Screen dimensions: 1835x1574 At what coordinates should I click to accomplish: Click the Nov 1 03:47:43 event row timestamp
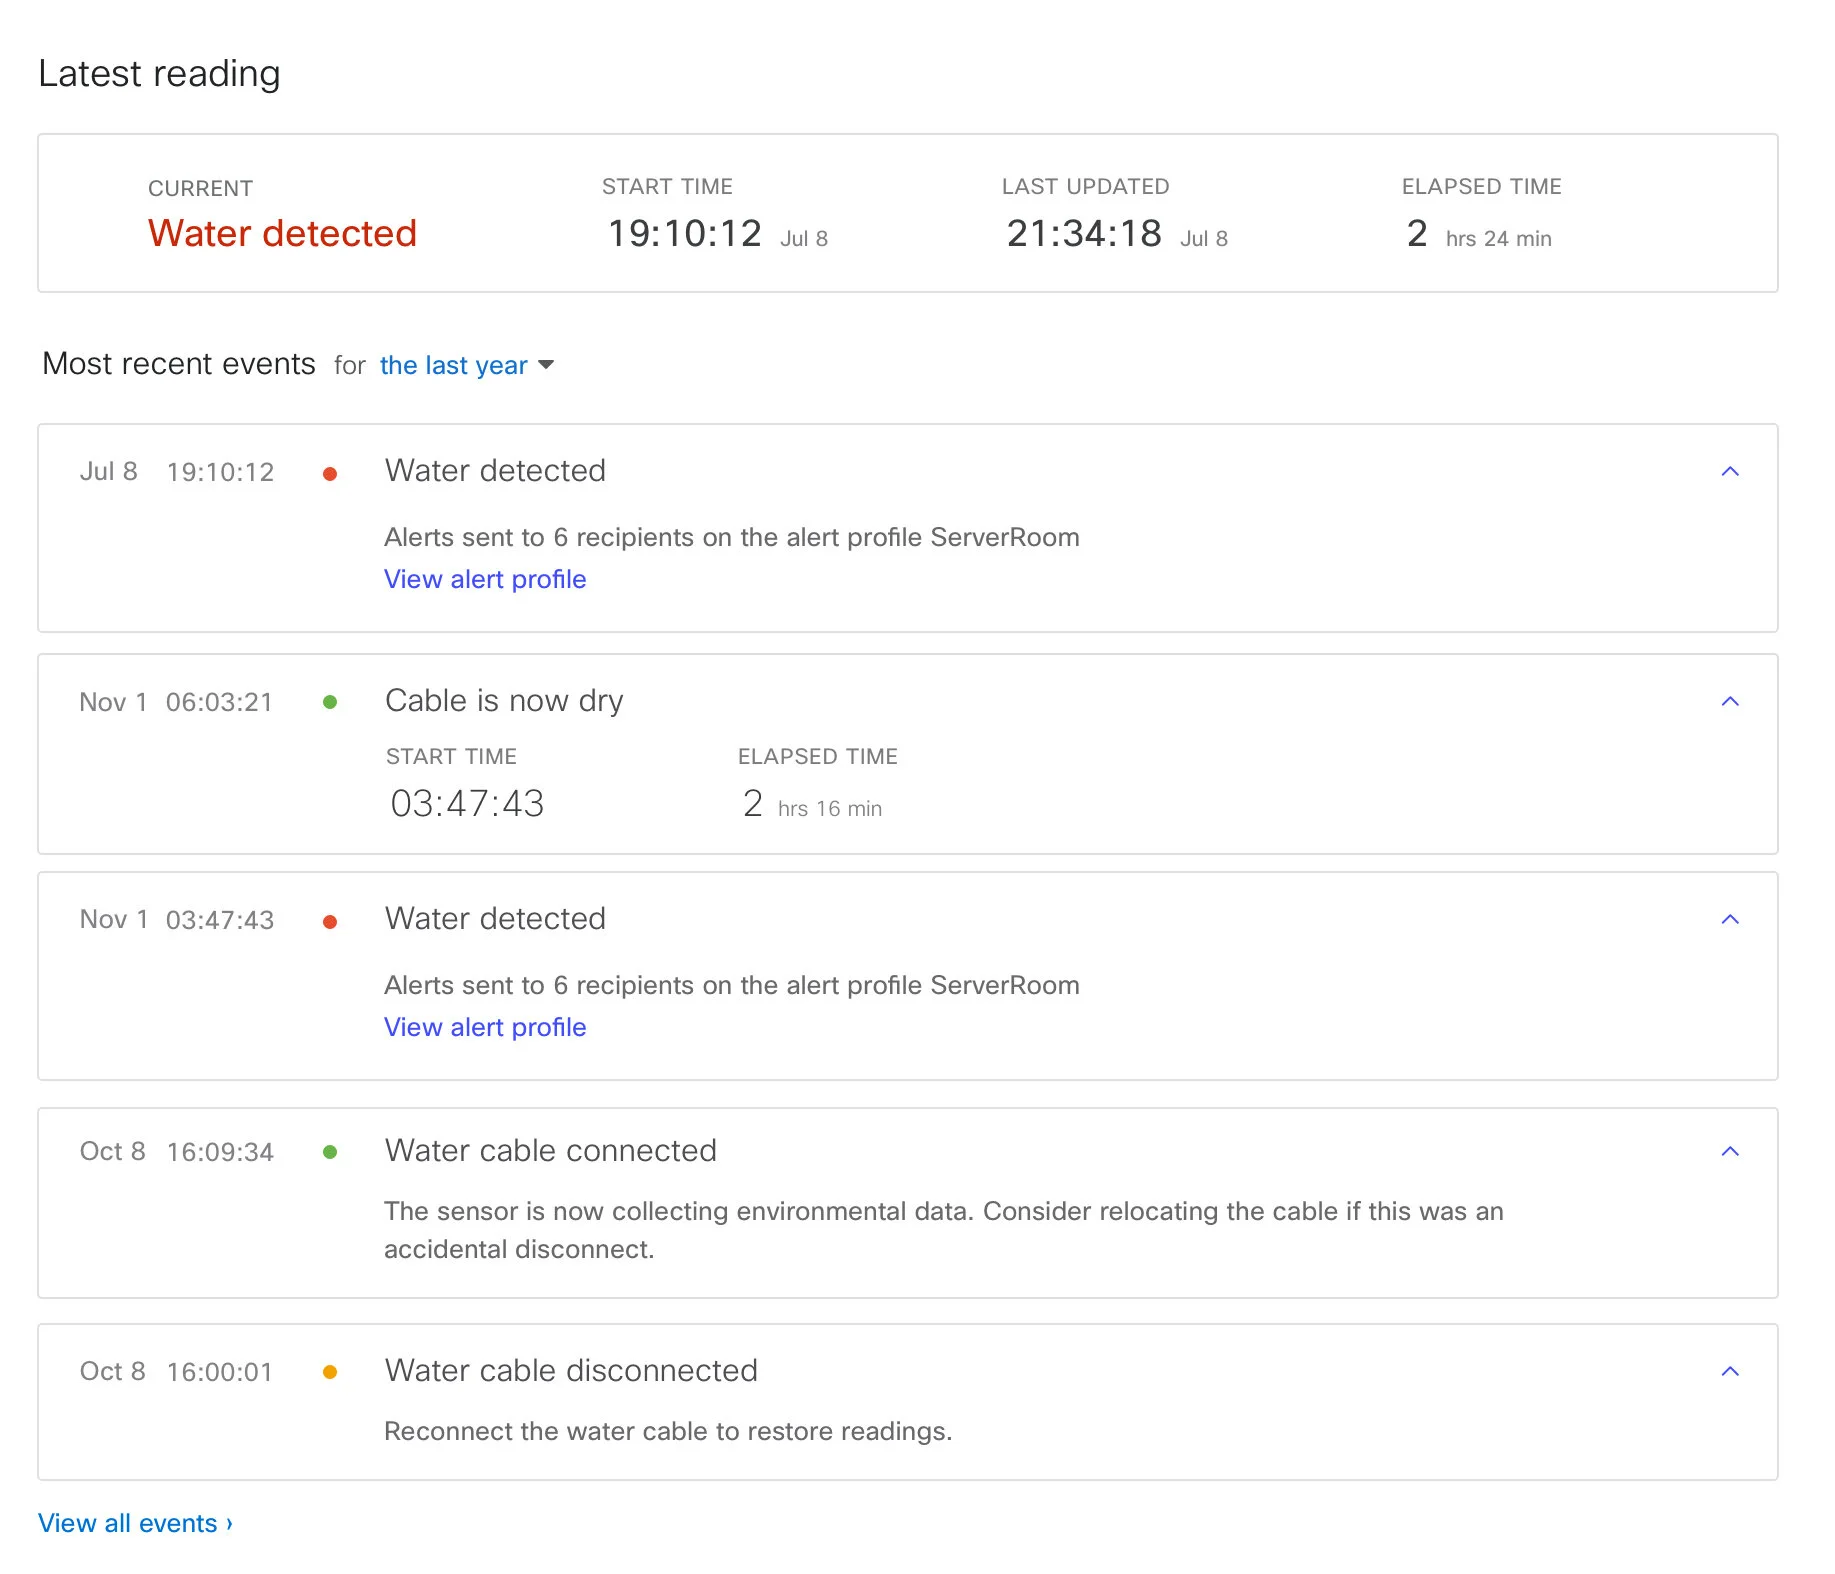[x=177, y=920]
